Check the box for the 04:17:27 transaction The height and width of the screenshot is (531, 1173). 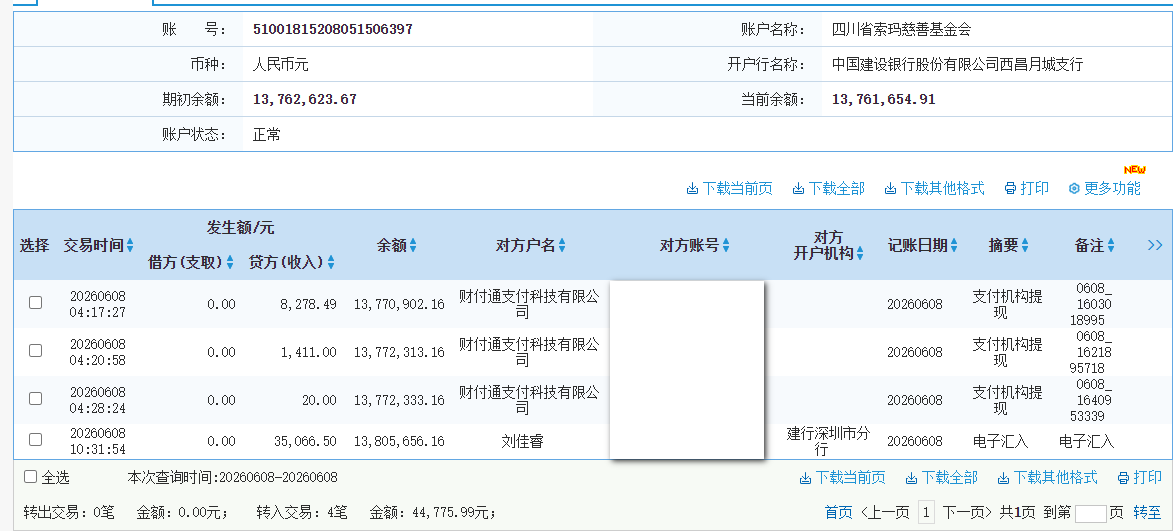click(35, 303)
